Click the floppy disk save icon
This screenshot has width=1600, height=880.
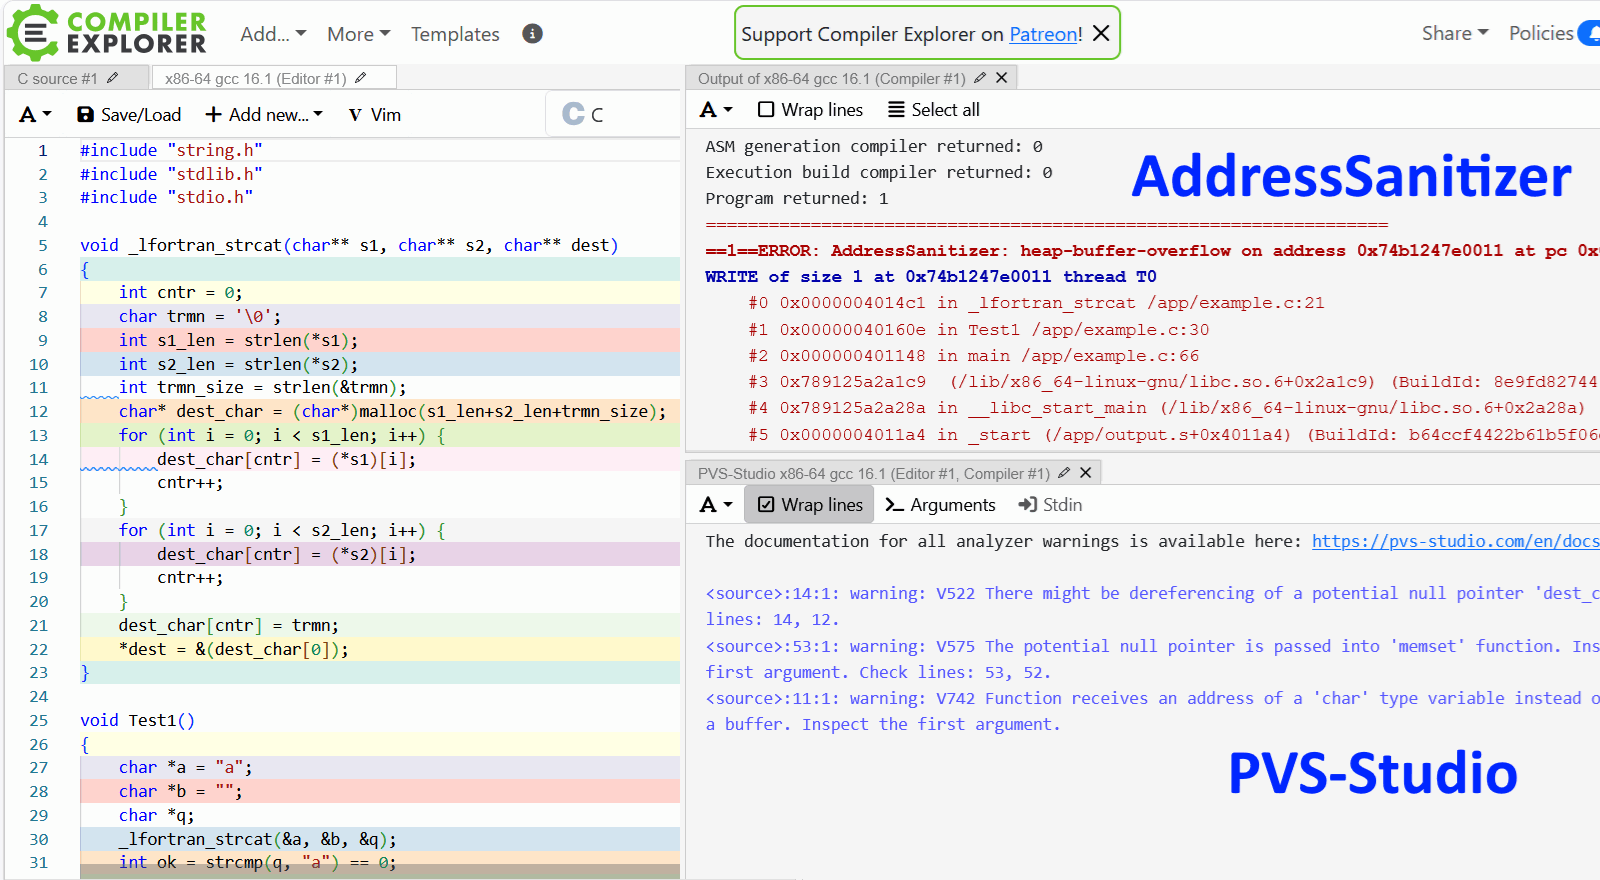[x=86, y=115]
